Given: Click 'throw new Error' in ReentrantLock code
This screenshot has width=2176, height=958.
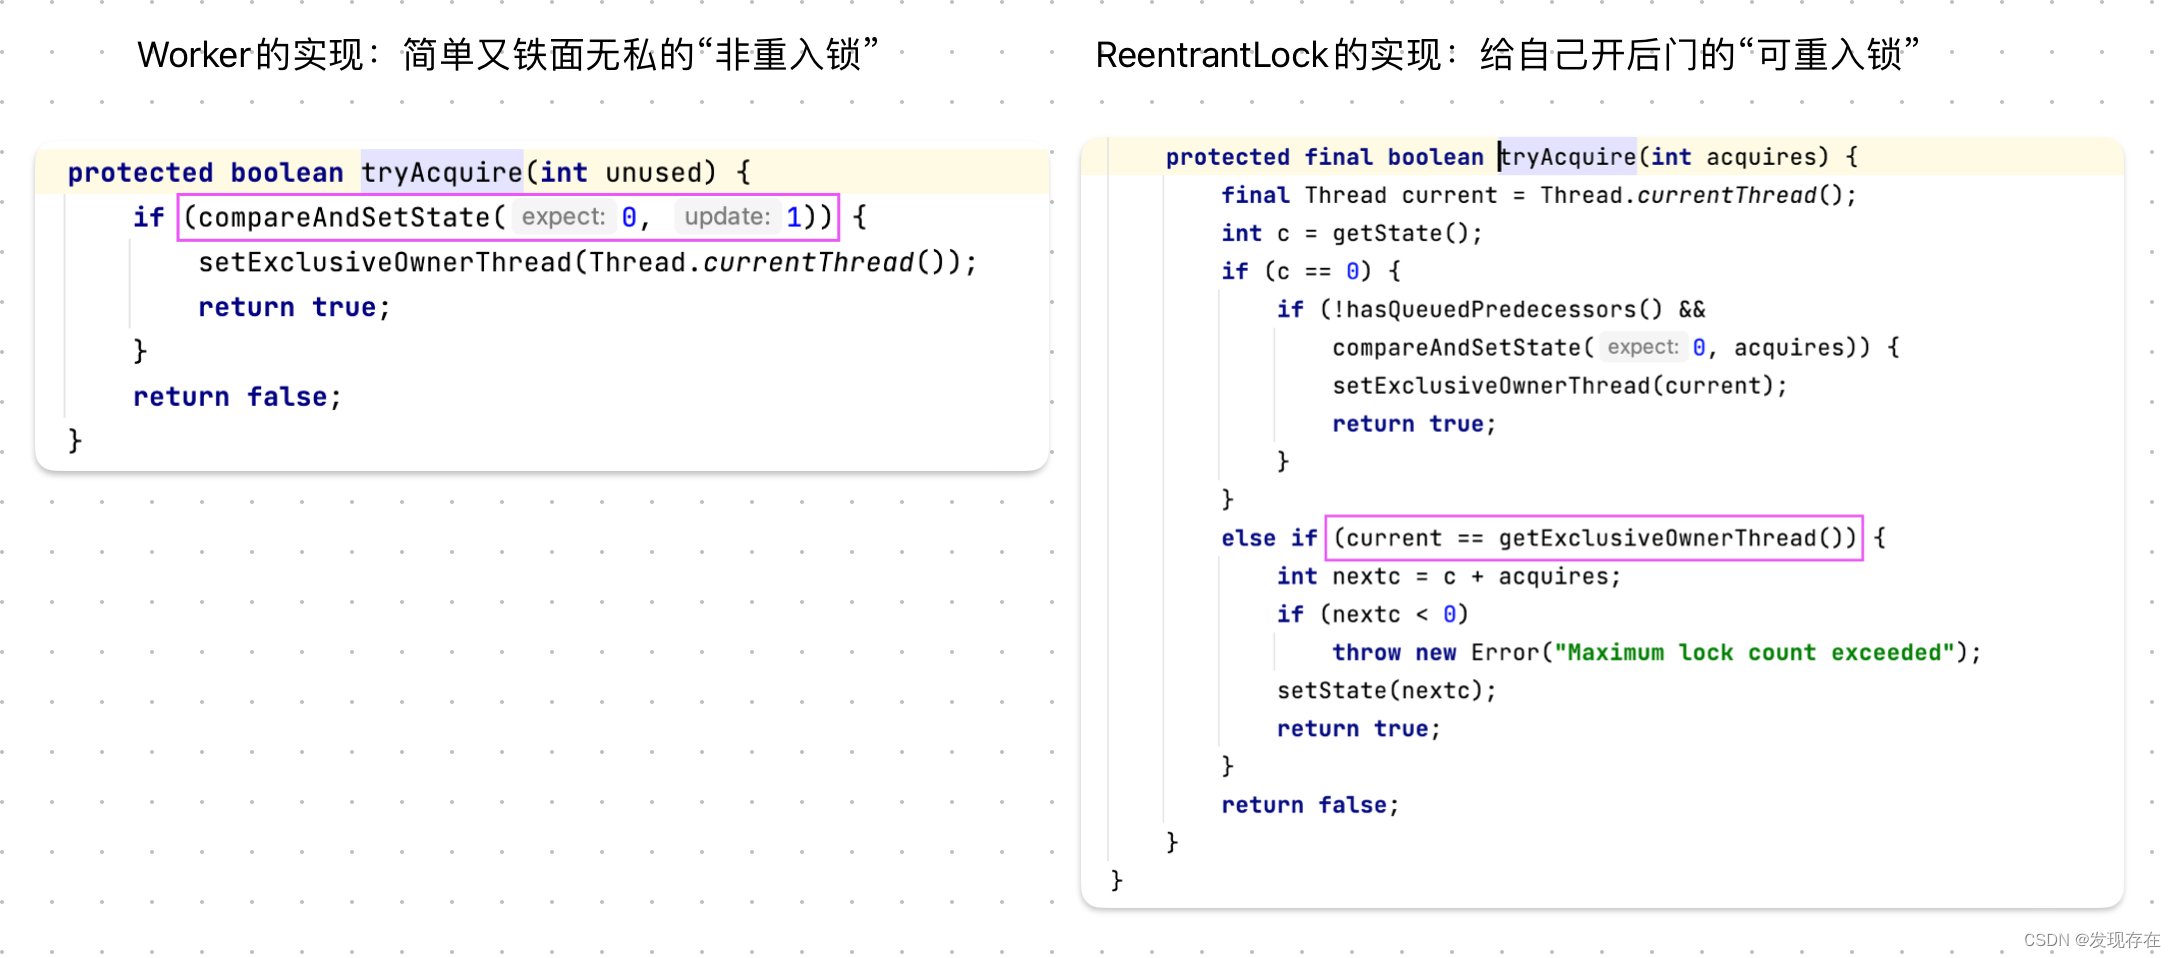Looking at the screenshot, I should (1436, 652).
